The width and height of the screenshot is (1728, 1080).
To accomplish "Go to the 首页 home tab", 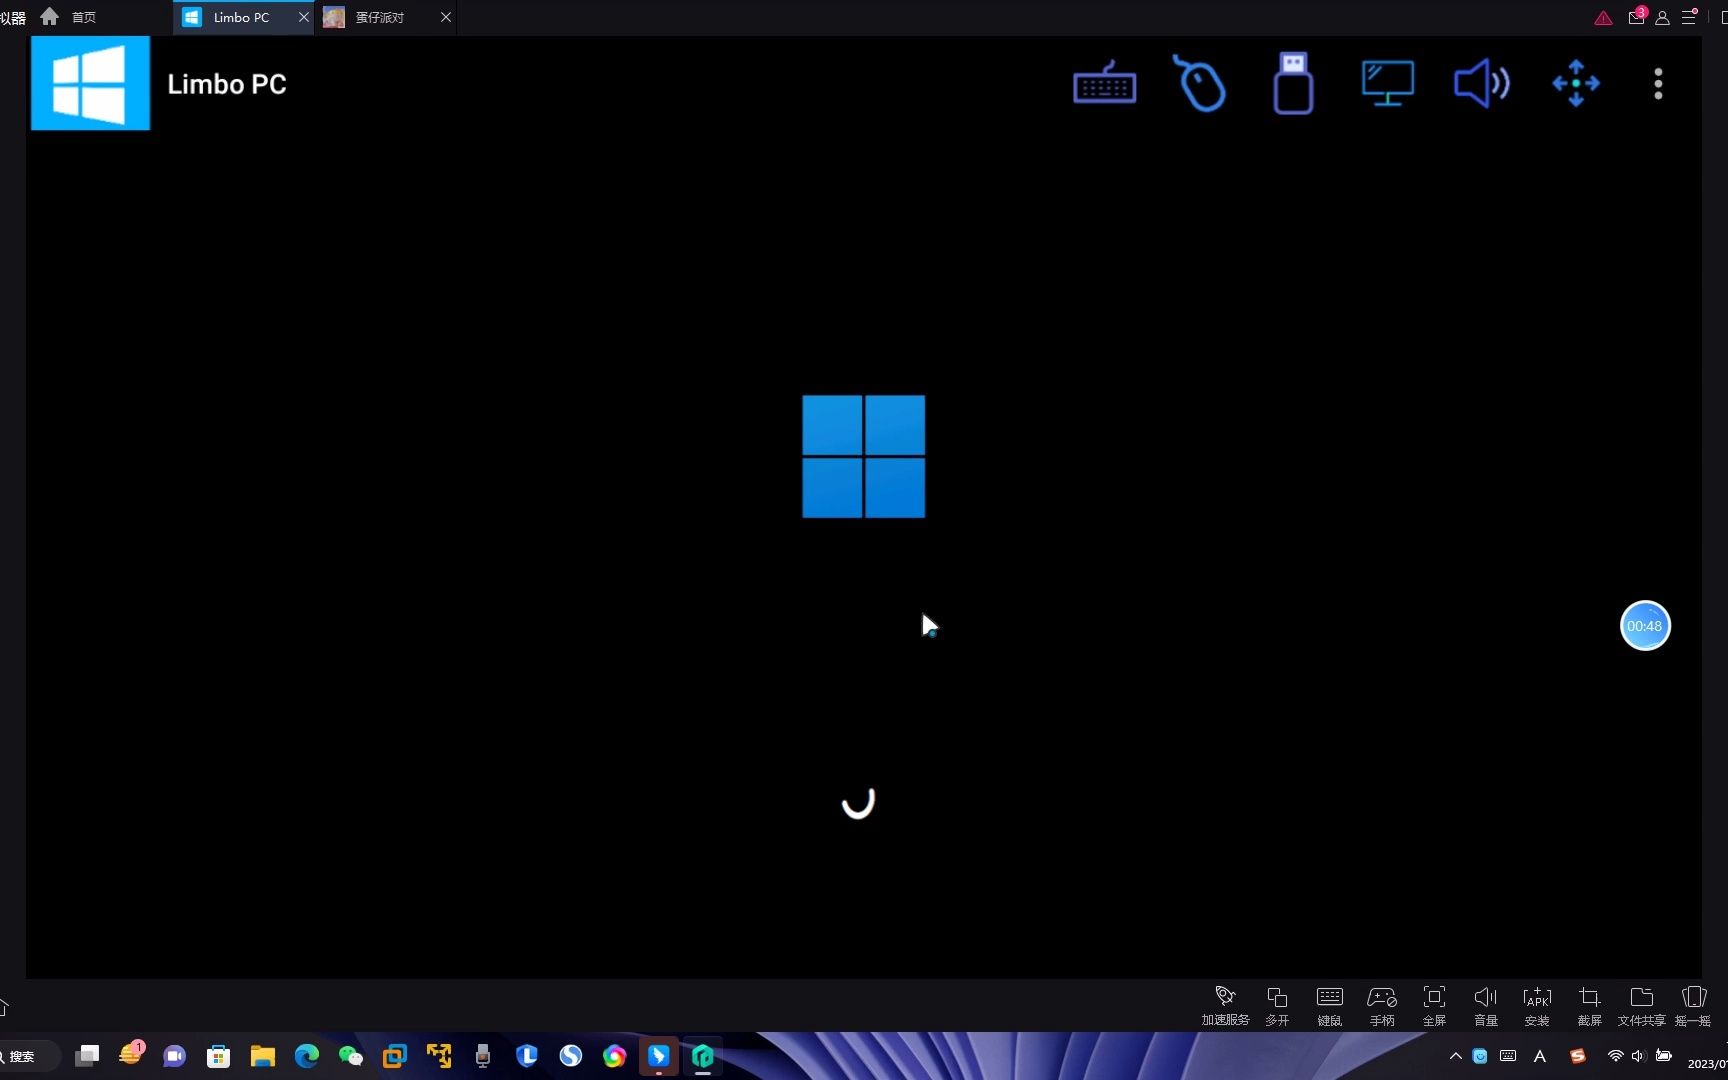I will pyautogui.click(x=68, y=17).
